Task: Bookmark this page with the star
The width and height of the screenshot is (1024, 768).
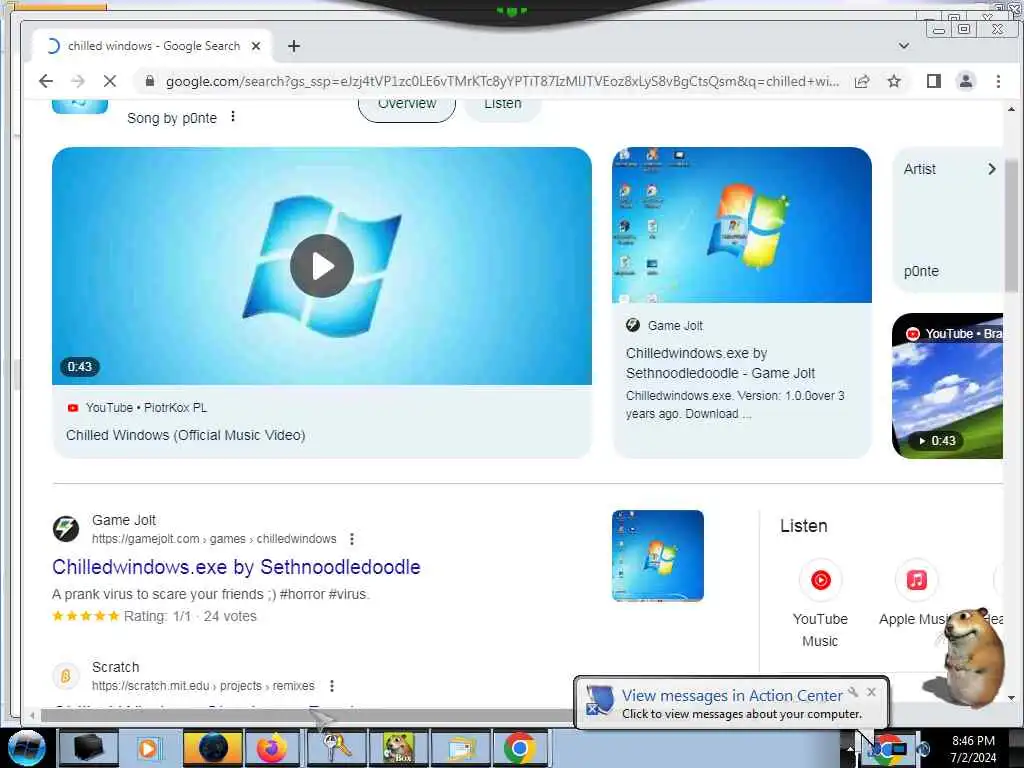Action: (894, 81)
